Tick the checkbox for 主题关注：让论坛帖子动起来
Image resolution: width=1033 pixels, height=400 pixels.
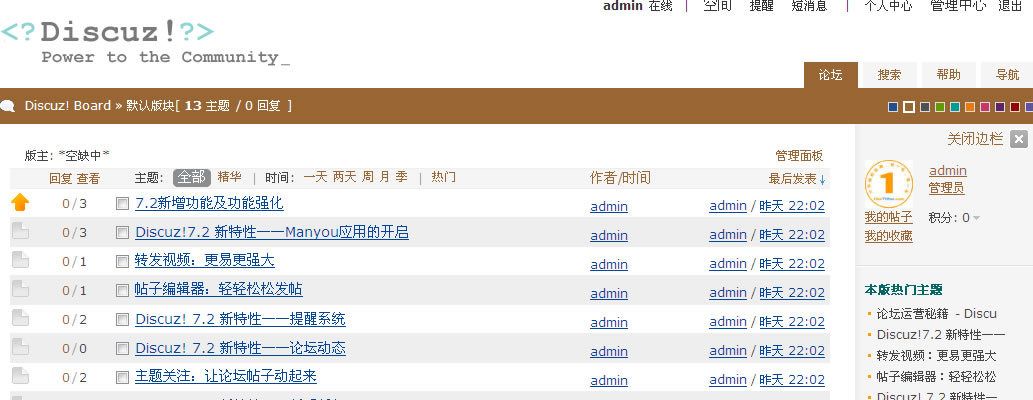(x=122, y=378)
